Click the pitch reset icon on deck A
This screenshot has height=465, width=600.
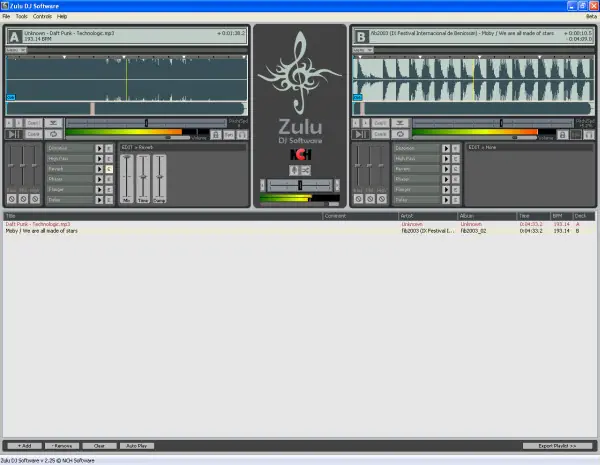pyautogui.click(x=54, y=123)
